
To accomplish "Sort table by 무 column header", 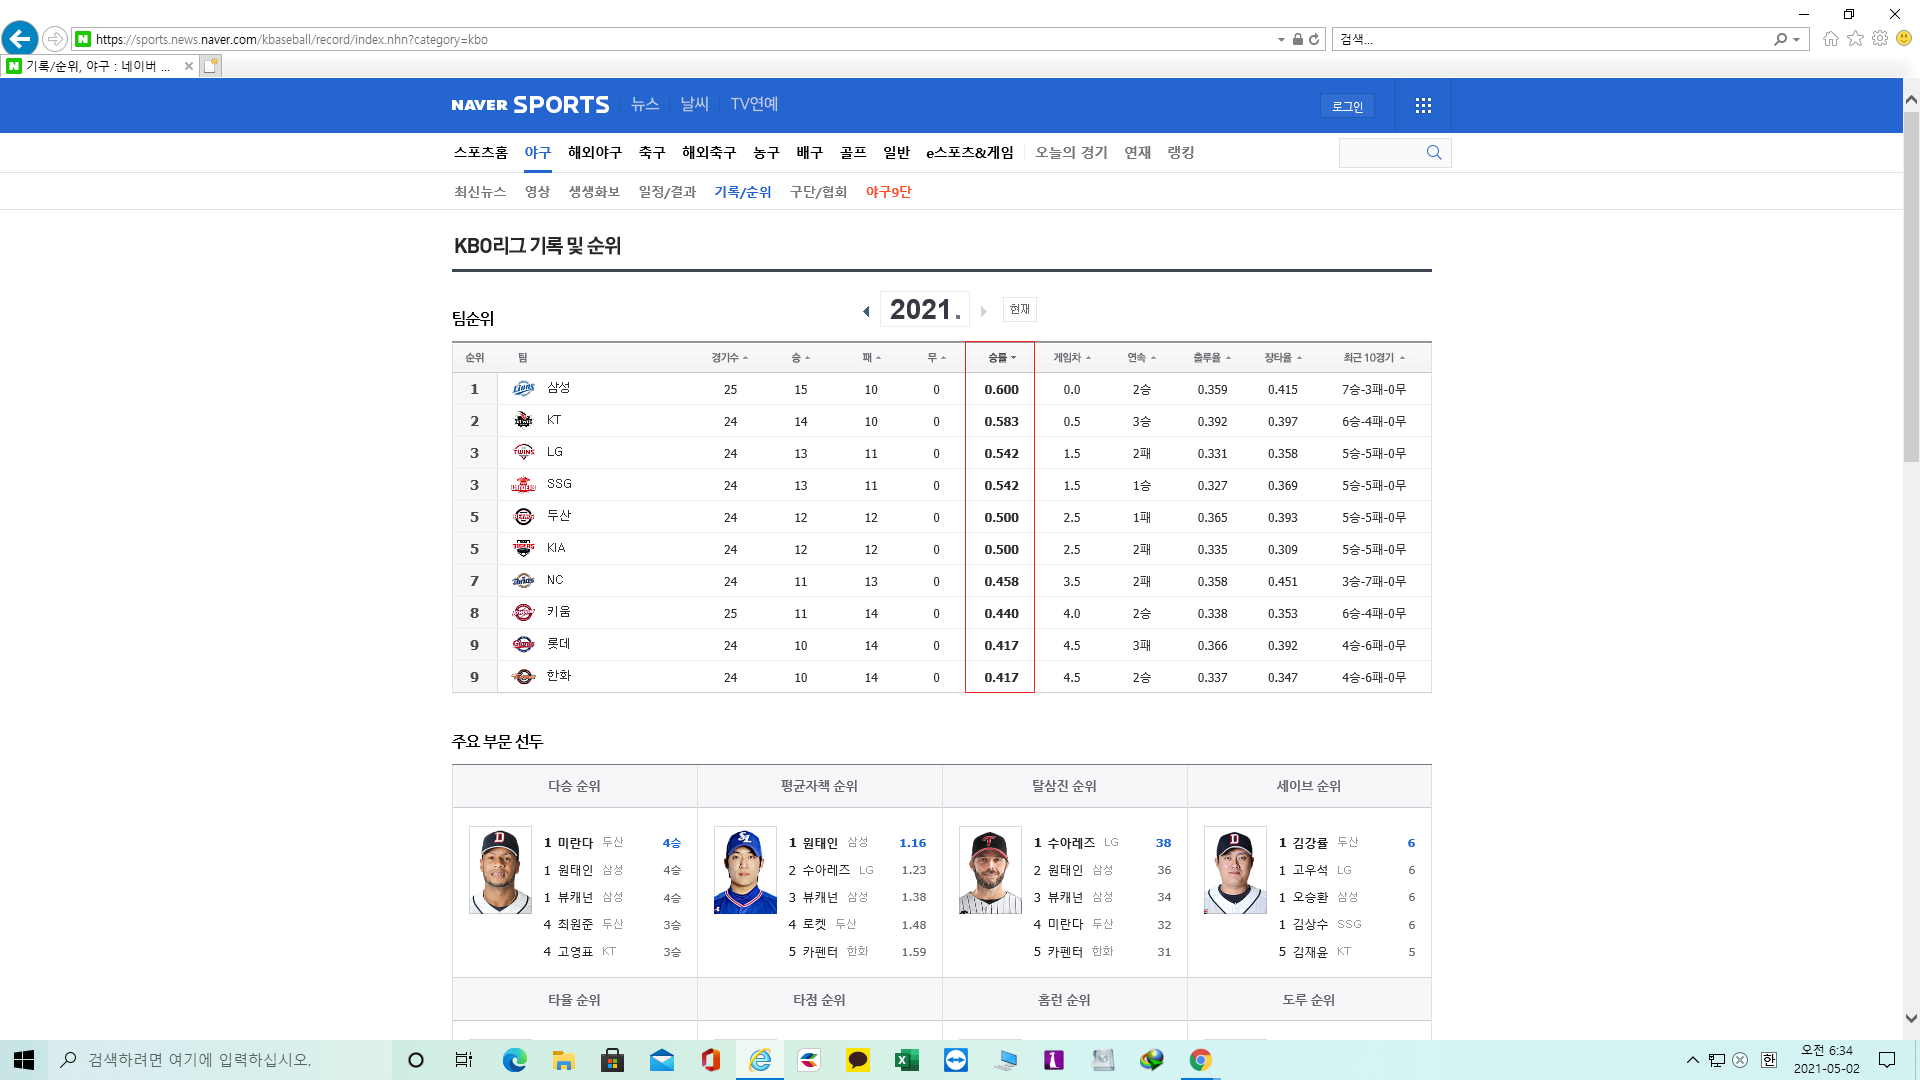I will tap(936, 358).
